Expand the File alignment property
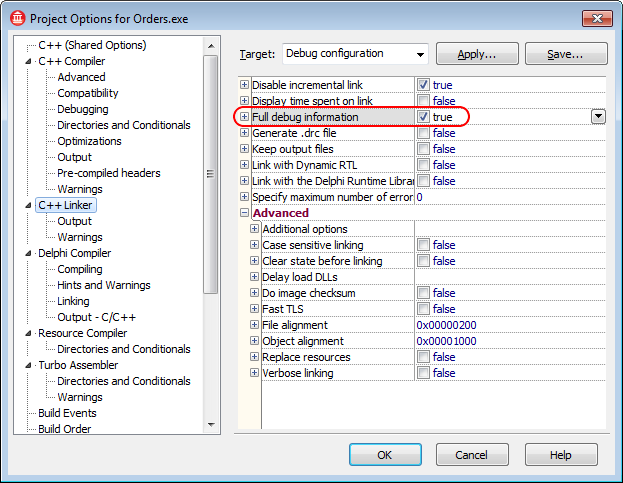This screenshot has width=623, height=483. click(x=255, y=325)
